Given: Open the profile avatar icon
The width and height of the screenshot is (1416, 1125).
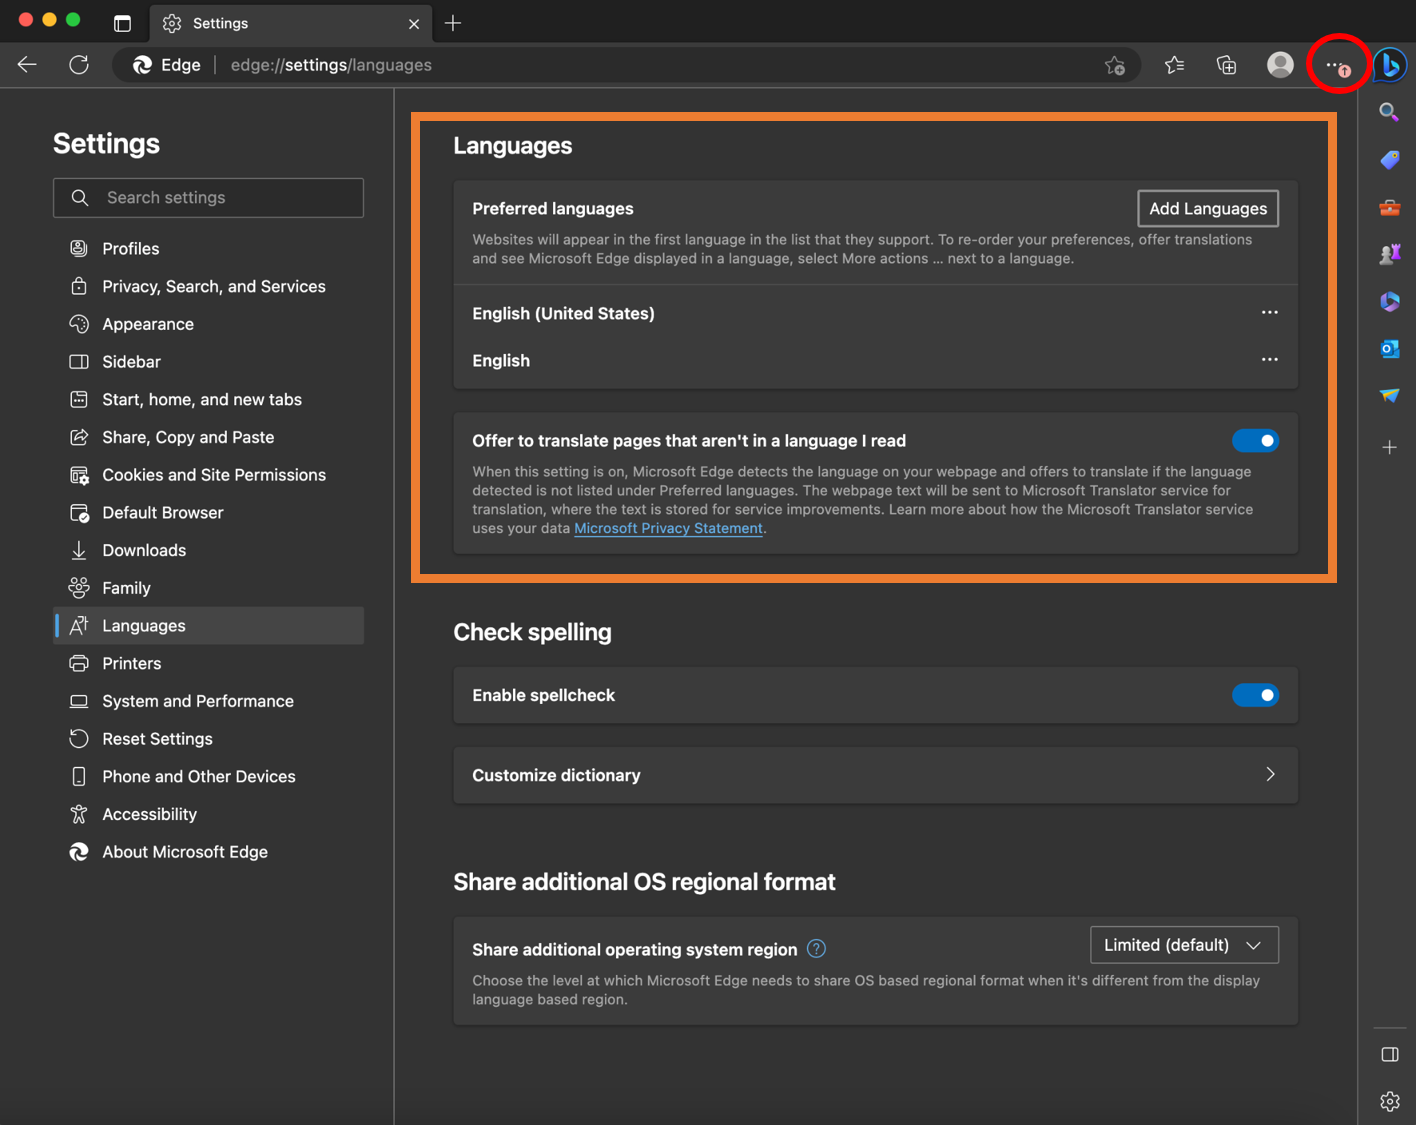Looking at the screenshot, I should 1280,65.
